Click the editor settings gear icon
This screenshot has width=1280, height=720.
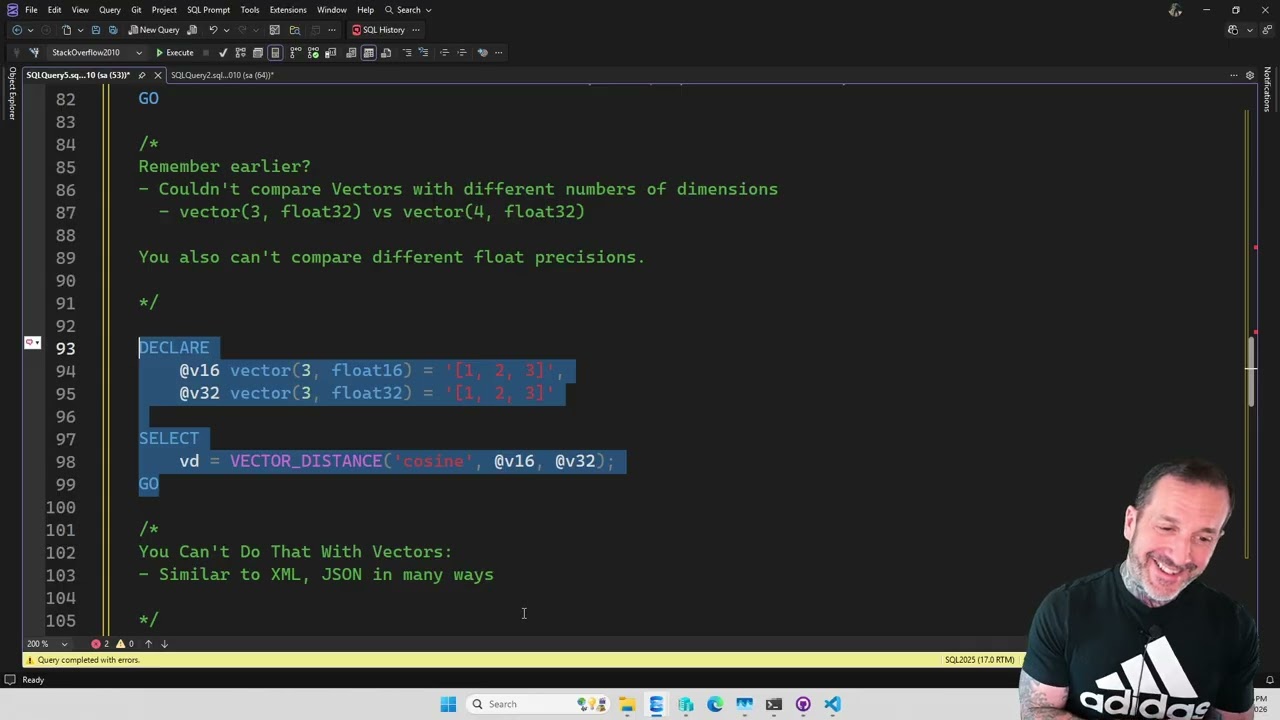point(1249,75)
